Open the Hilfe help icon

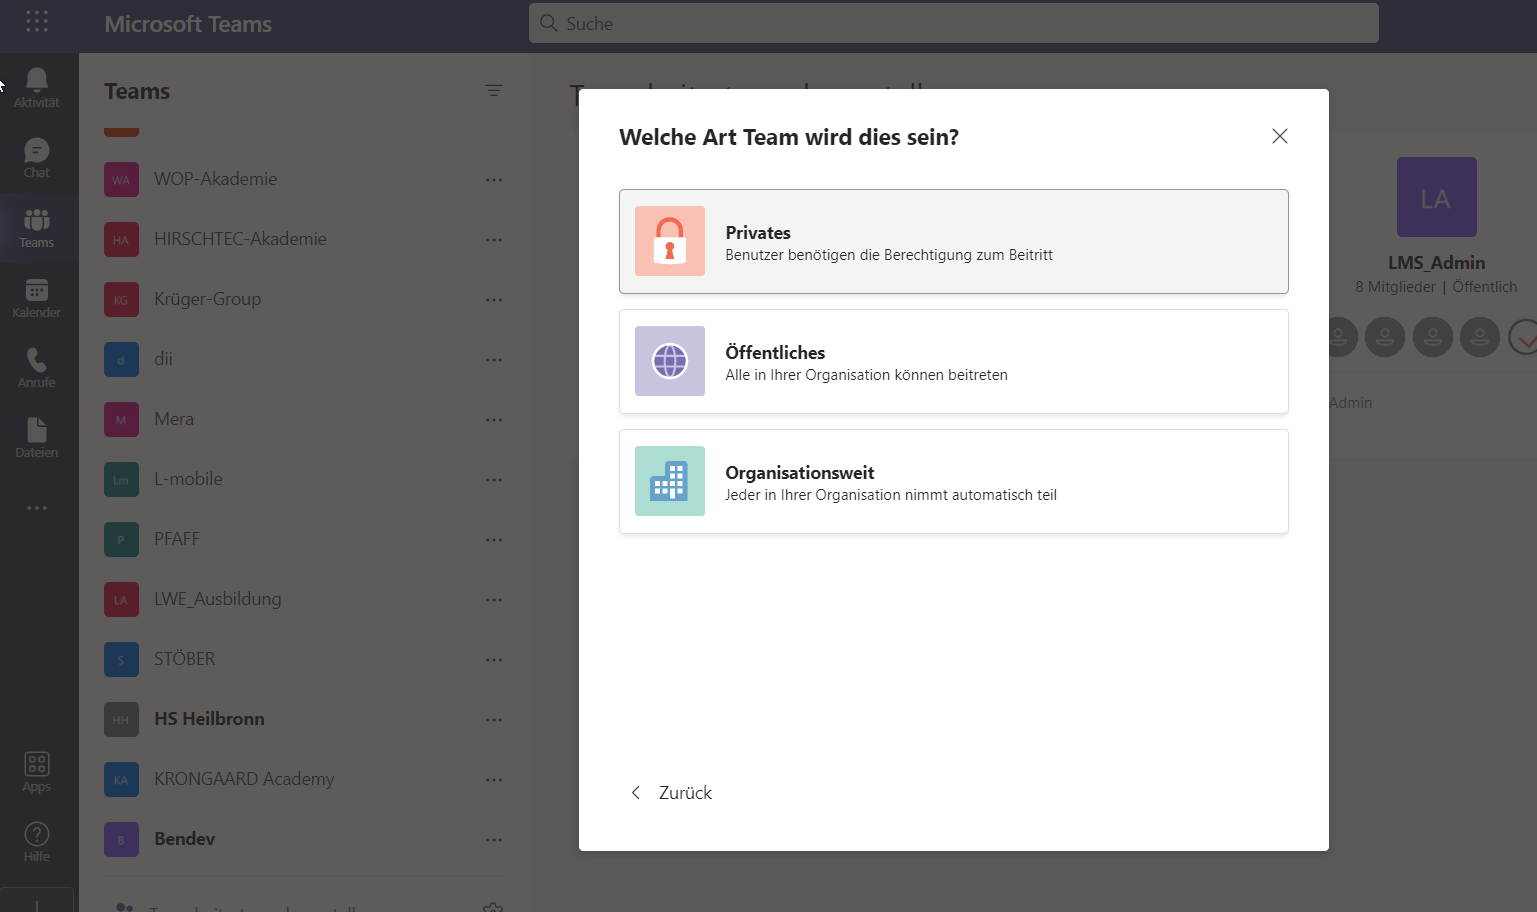[37, 842]
